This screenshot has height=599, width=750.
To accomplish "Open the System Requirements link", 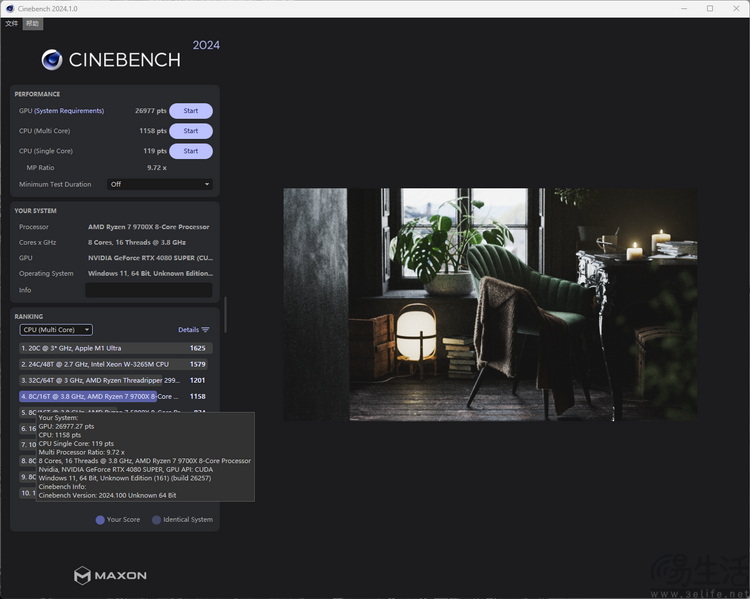I will tap(69, 111).
